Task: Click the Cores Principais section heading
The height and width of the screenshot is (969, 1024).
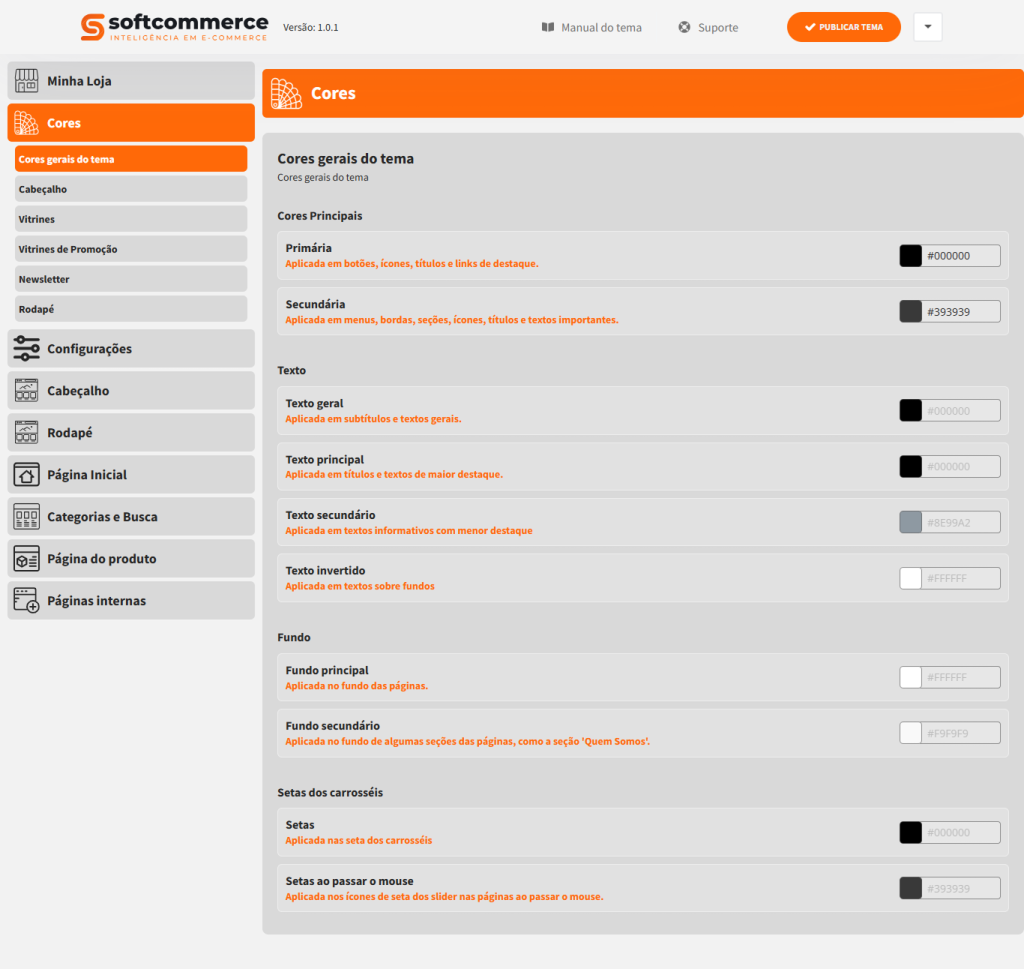Action: tap(320, 216)
